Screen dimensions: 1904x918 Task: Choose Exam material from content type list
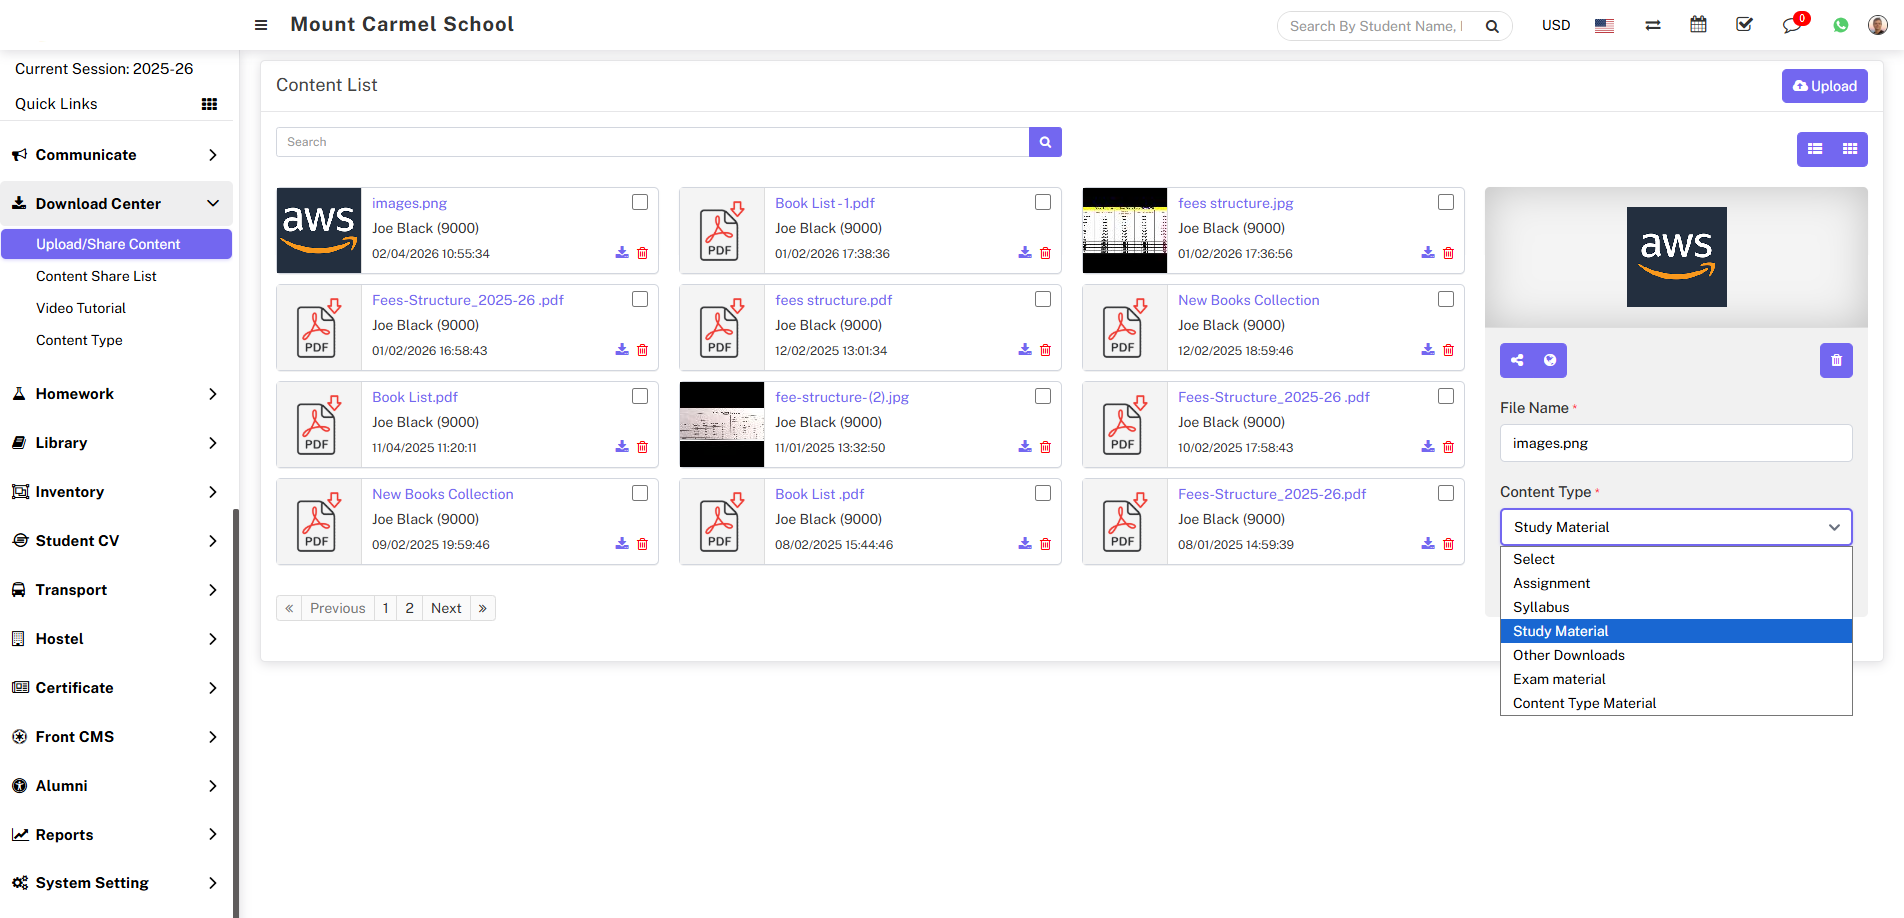pos(1559,679)
